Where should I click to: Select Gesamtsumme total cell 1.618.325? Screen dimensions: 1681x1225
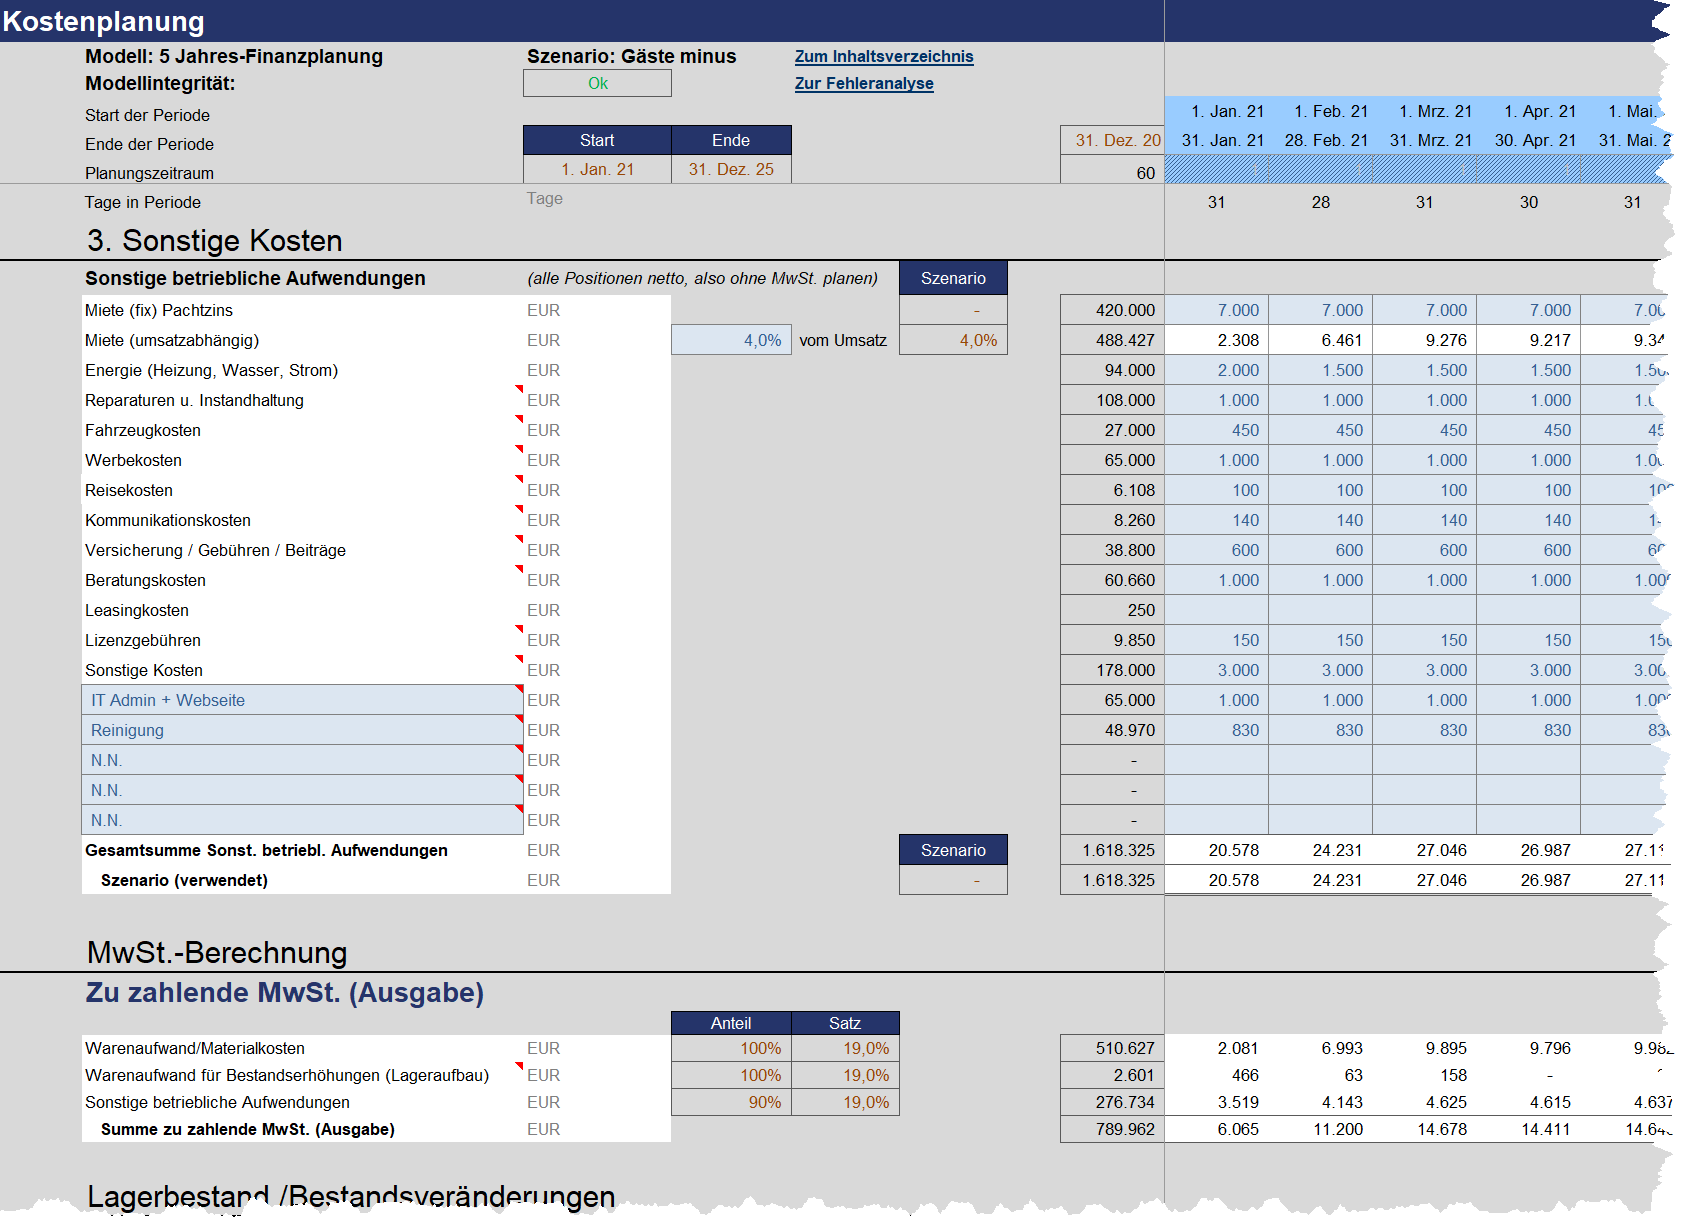1111,851
